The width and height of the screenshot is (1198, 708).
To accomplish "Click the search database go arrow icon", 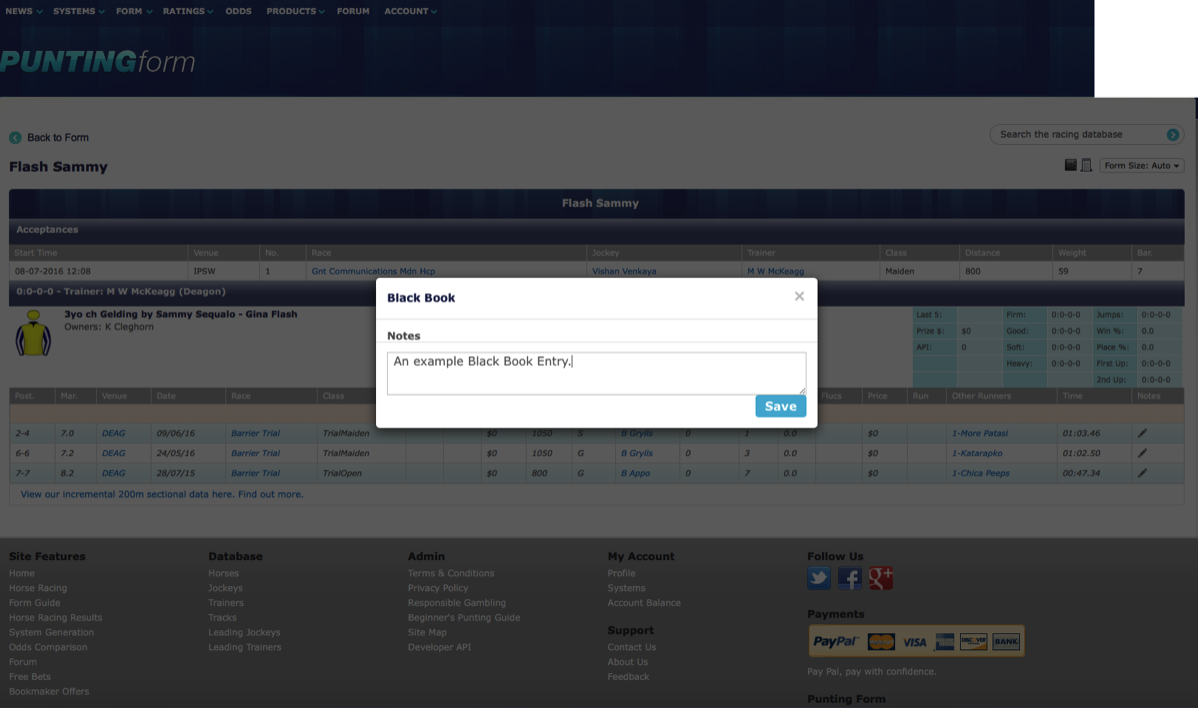I will pyautogui.click(x=1173, y=135).
